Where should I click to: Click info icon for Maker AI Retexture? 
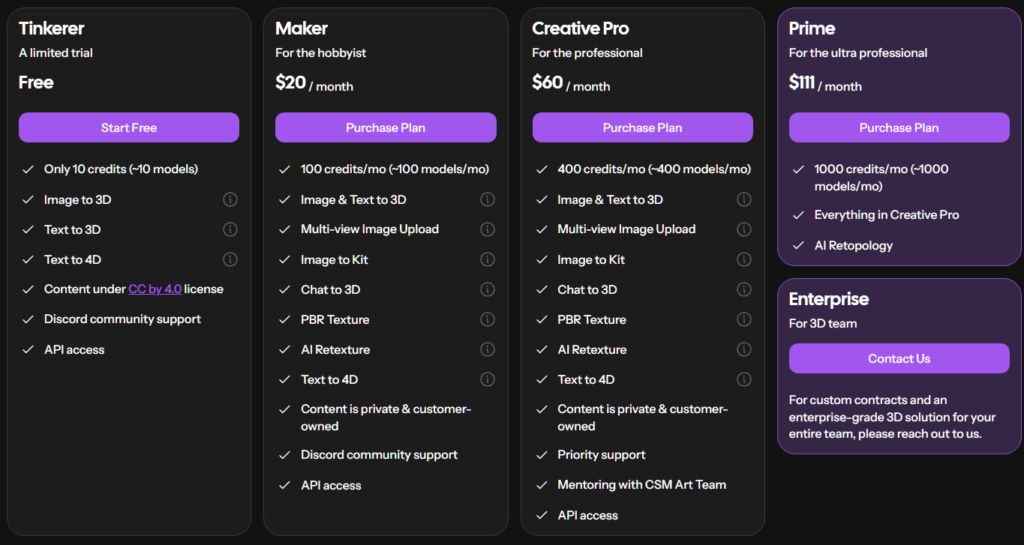click(x=487, y=350)
